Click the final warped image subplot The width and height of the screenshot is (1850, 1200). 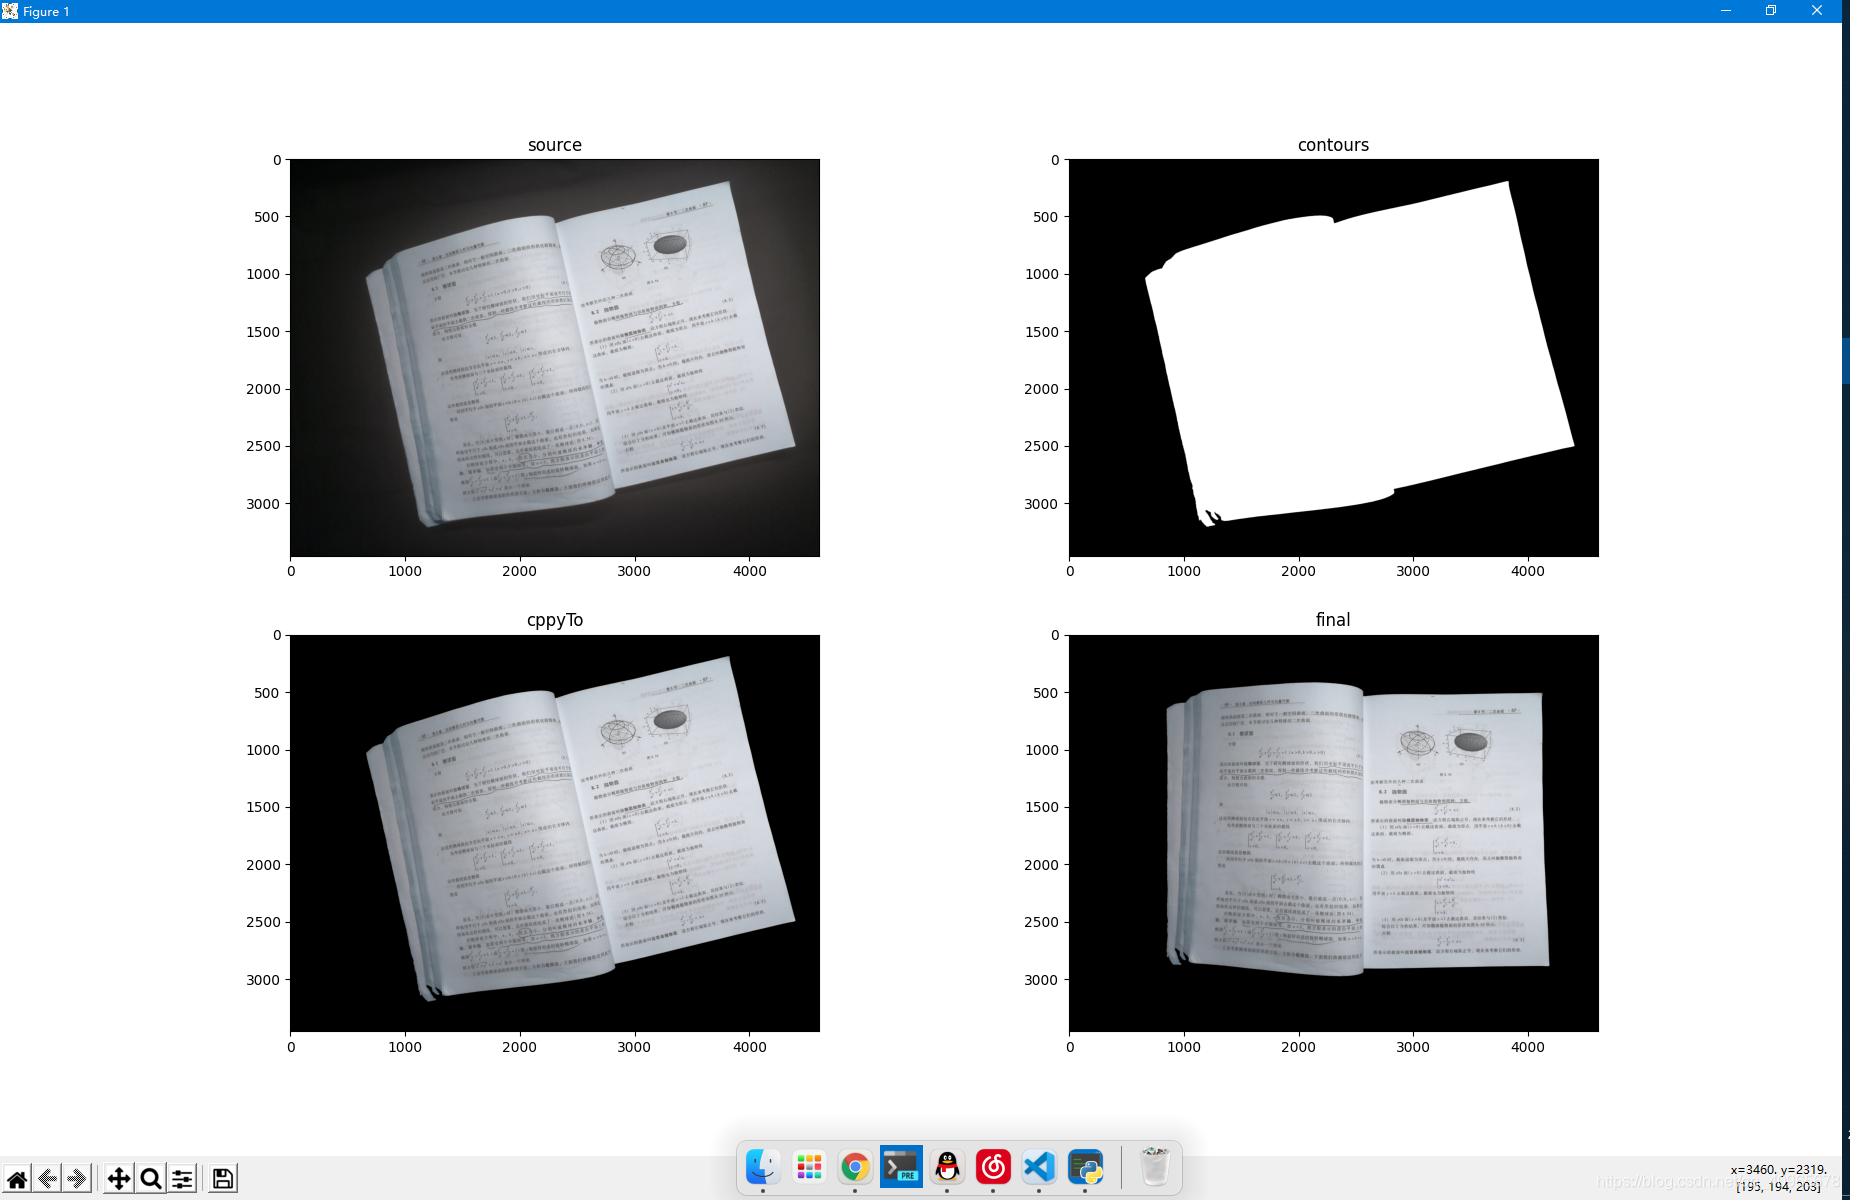[x=1334, y=833]
